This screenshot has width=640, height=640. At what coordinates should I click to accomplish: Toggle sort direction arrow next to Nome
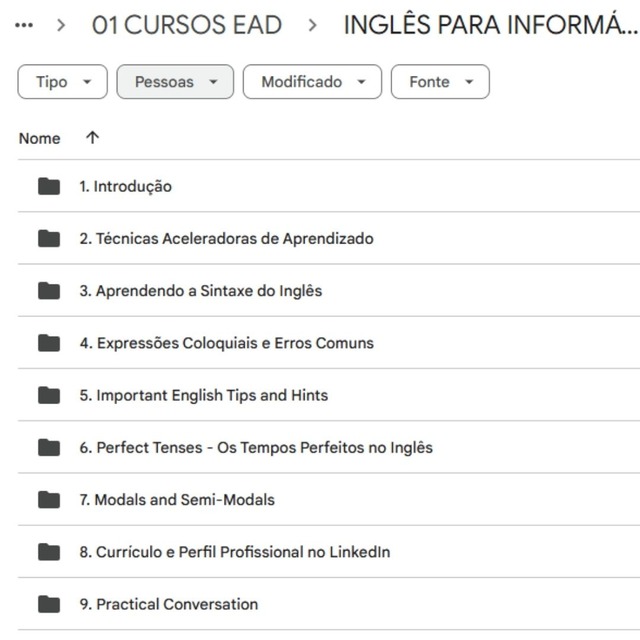click(x=92, y=138)
